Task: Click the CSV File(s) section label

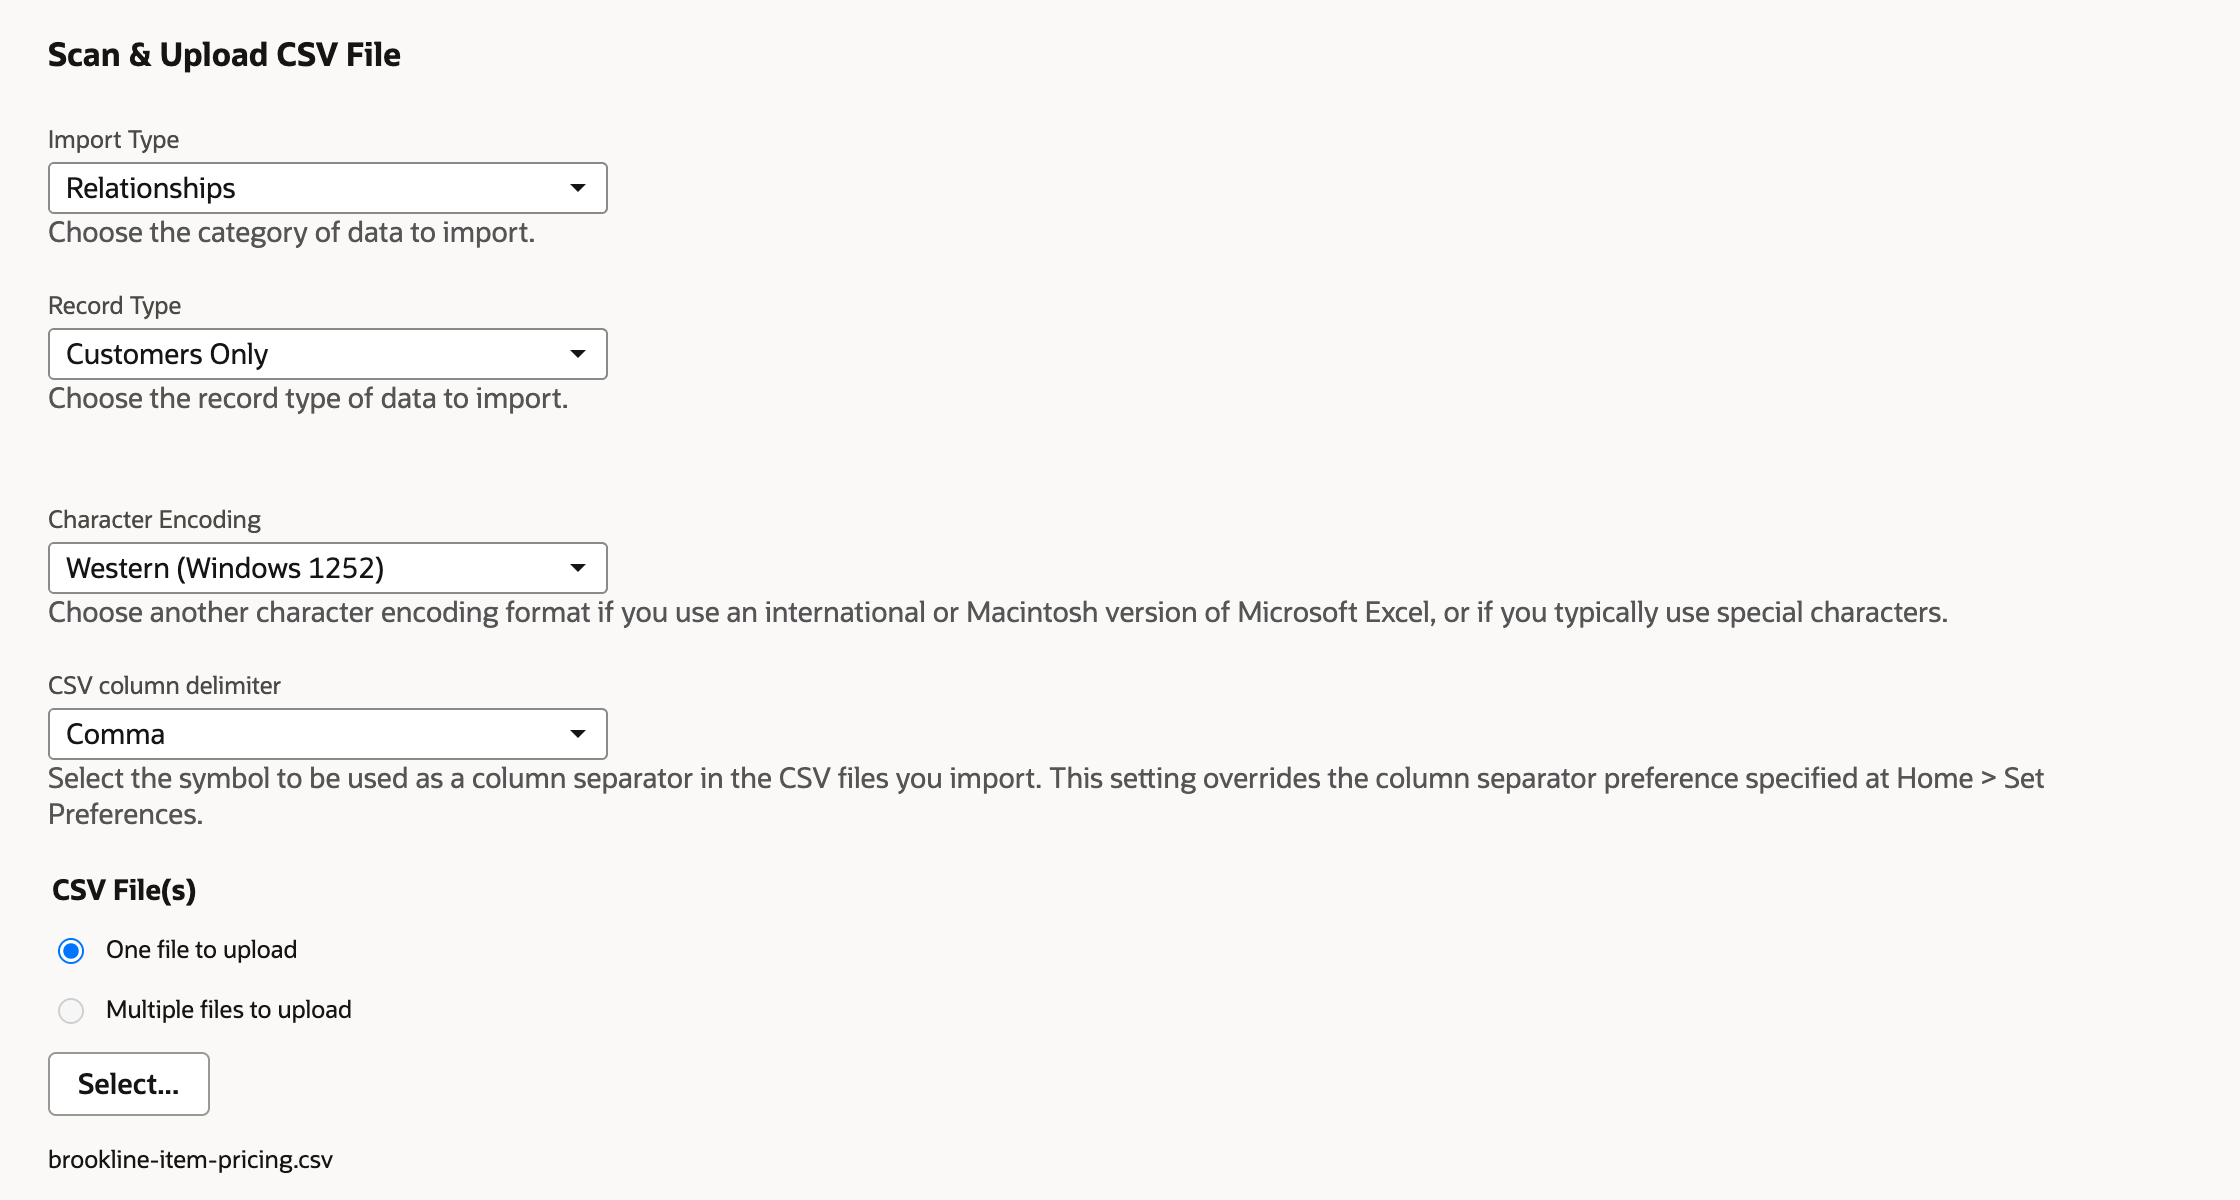Action: click(124, 890)
